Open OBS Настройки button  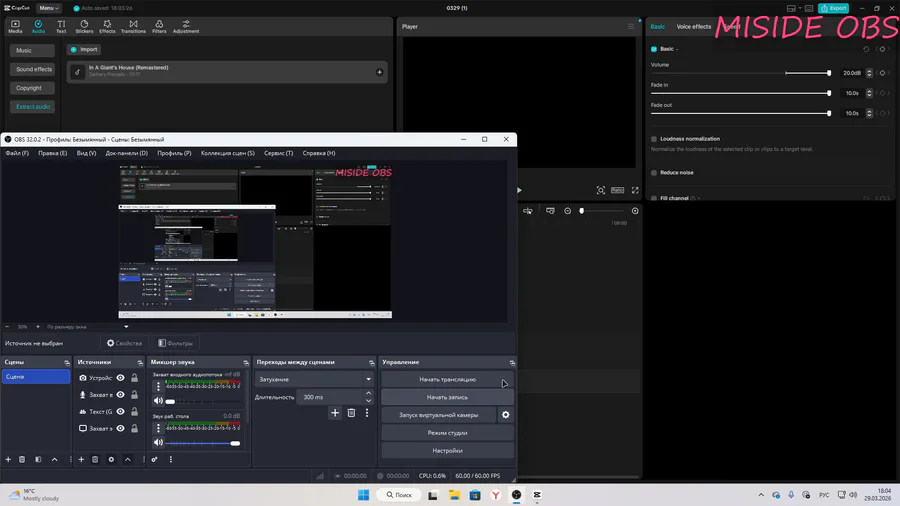point(447,450)
